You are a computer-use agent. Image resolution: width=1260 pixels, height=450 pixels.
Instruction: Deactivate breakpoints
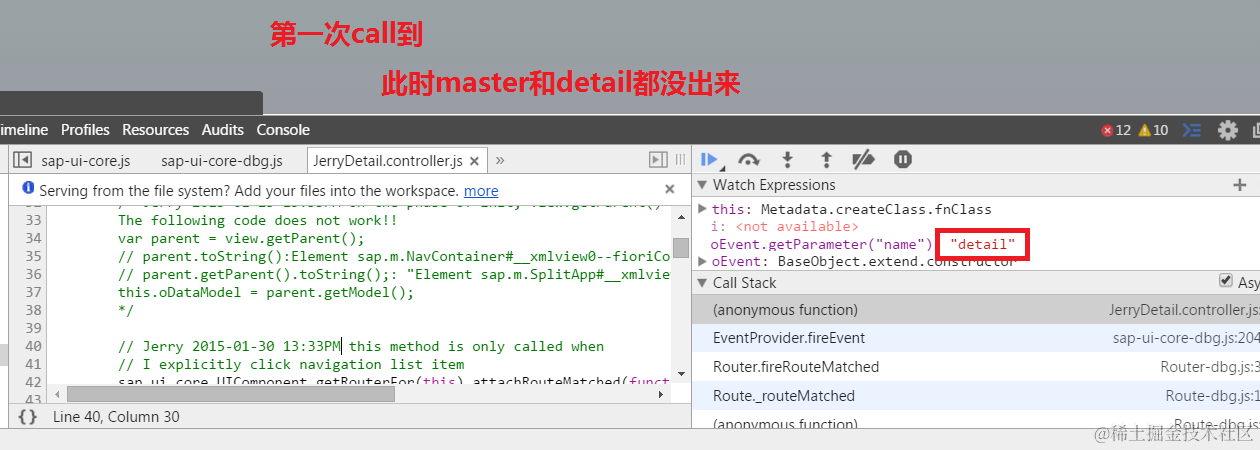[864, 159]
